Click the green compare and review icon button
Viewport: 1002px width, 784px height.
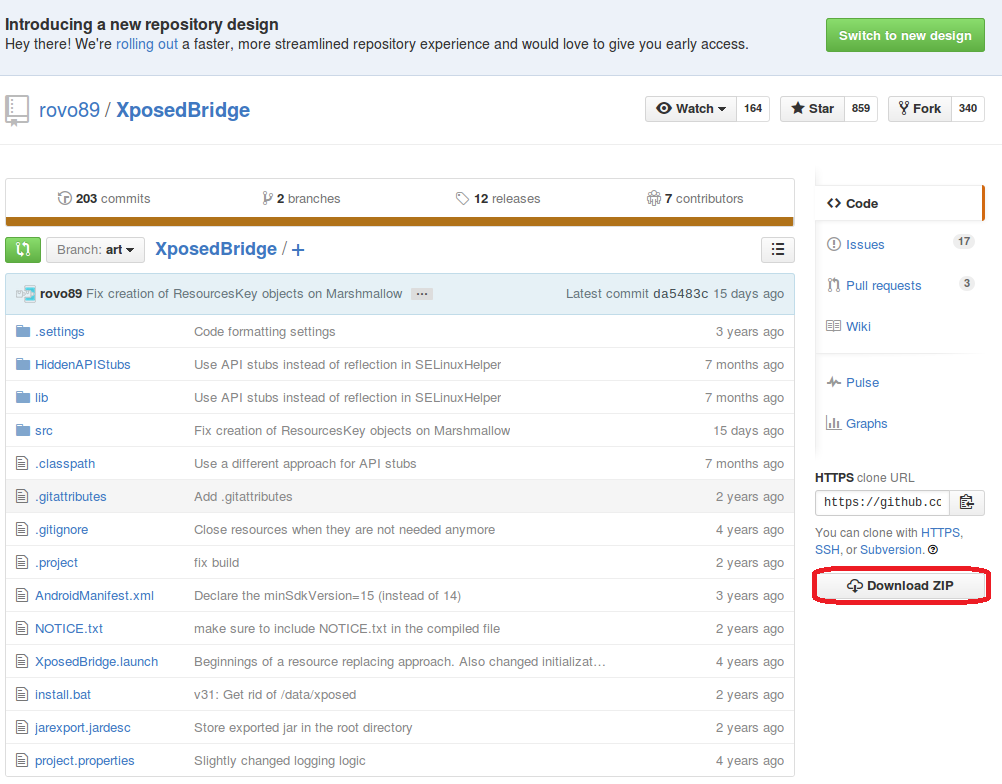[x=23, y=250]
